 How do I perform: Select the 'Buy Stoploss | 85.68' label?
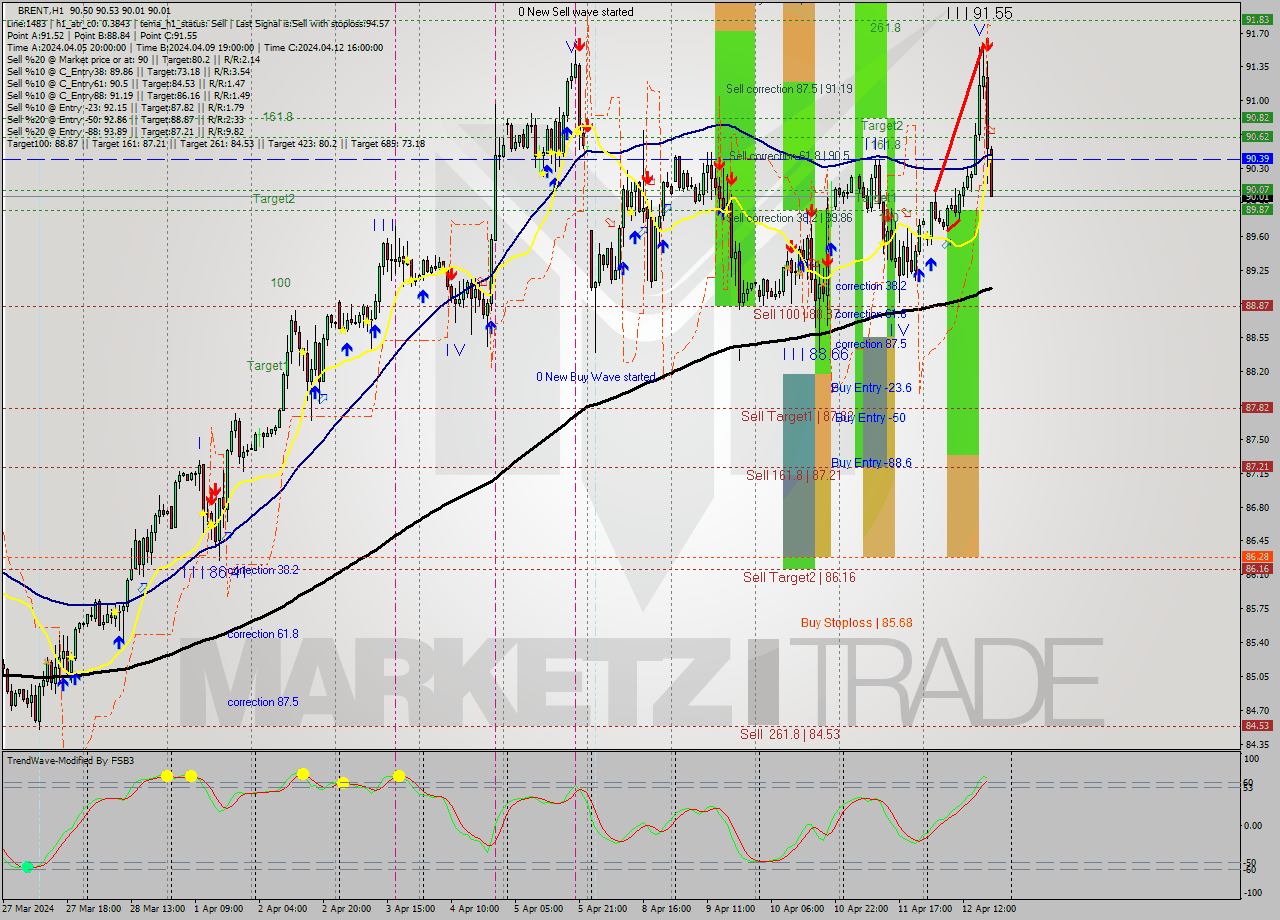[x=857, y=622]
